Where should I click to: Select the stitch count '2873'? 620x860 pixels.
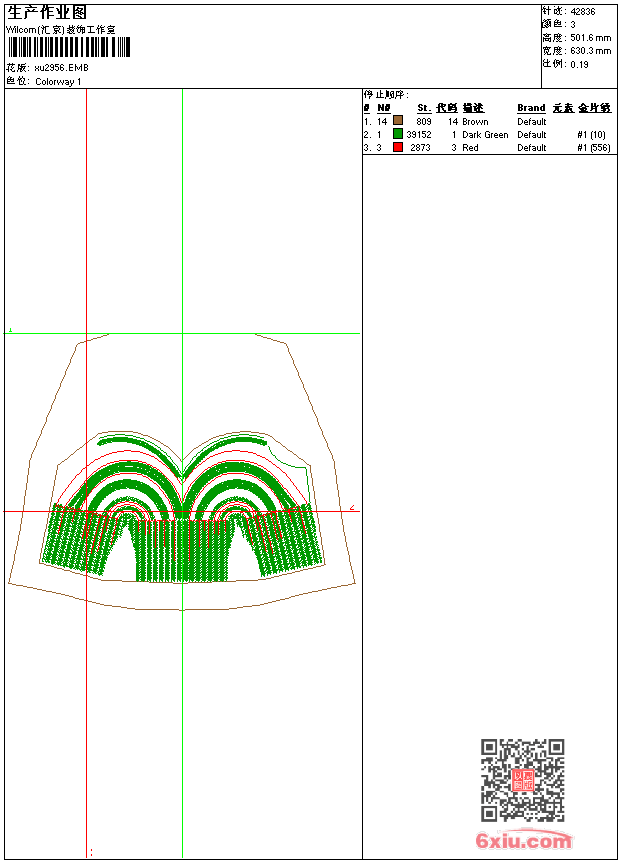click(420, 148)
